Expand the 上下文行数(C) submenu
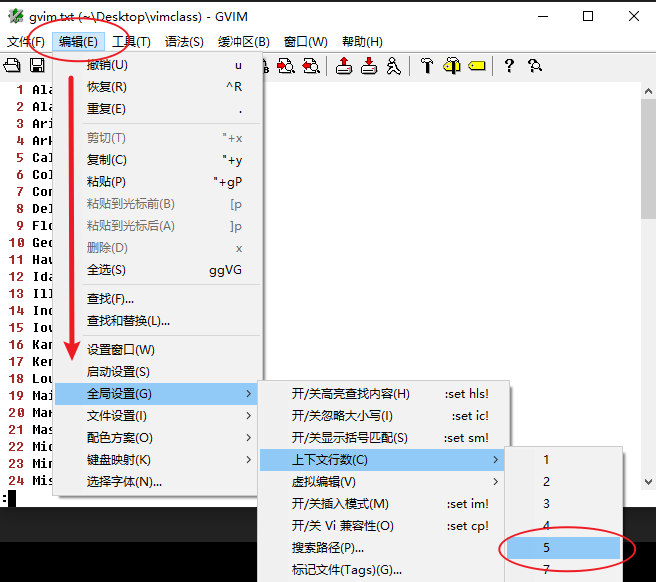 tap(382, 460)
